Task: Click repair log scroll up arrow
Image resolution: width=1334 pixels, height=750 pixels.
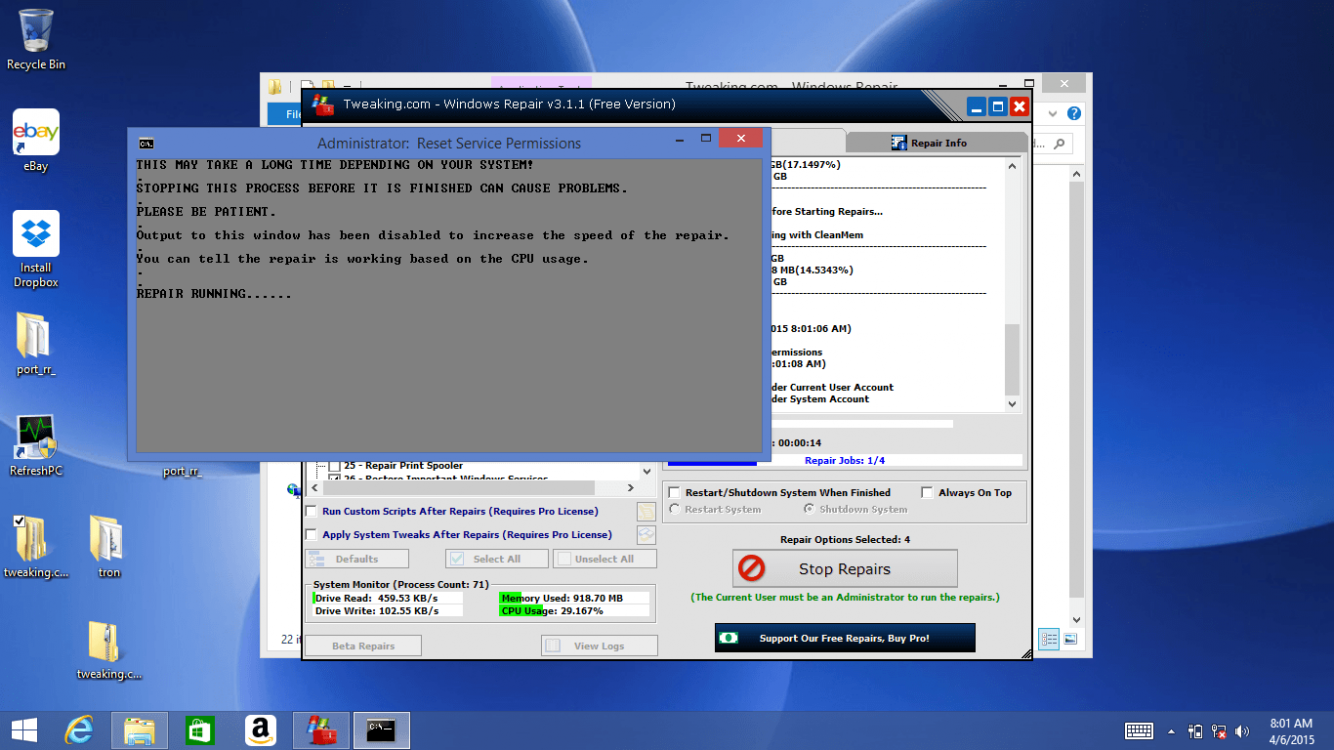Action: pyautogui.click(x=1012, y=167)
